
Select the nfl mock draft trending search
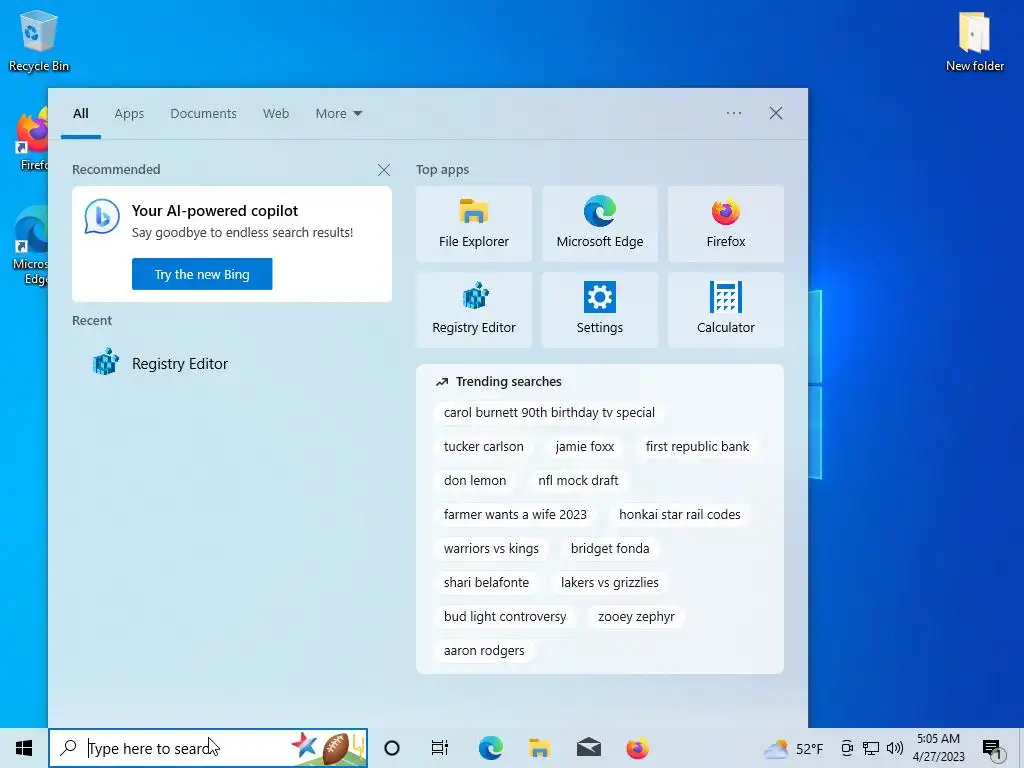(578, 481)
